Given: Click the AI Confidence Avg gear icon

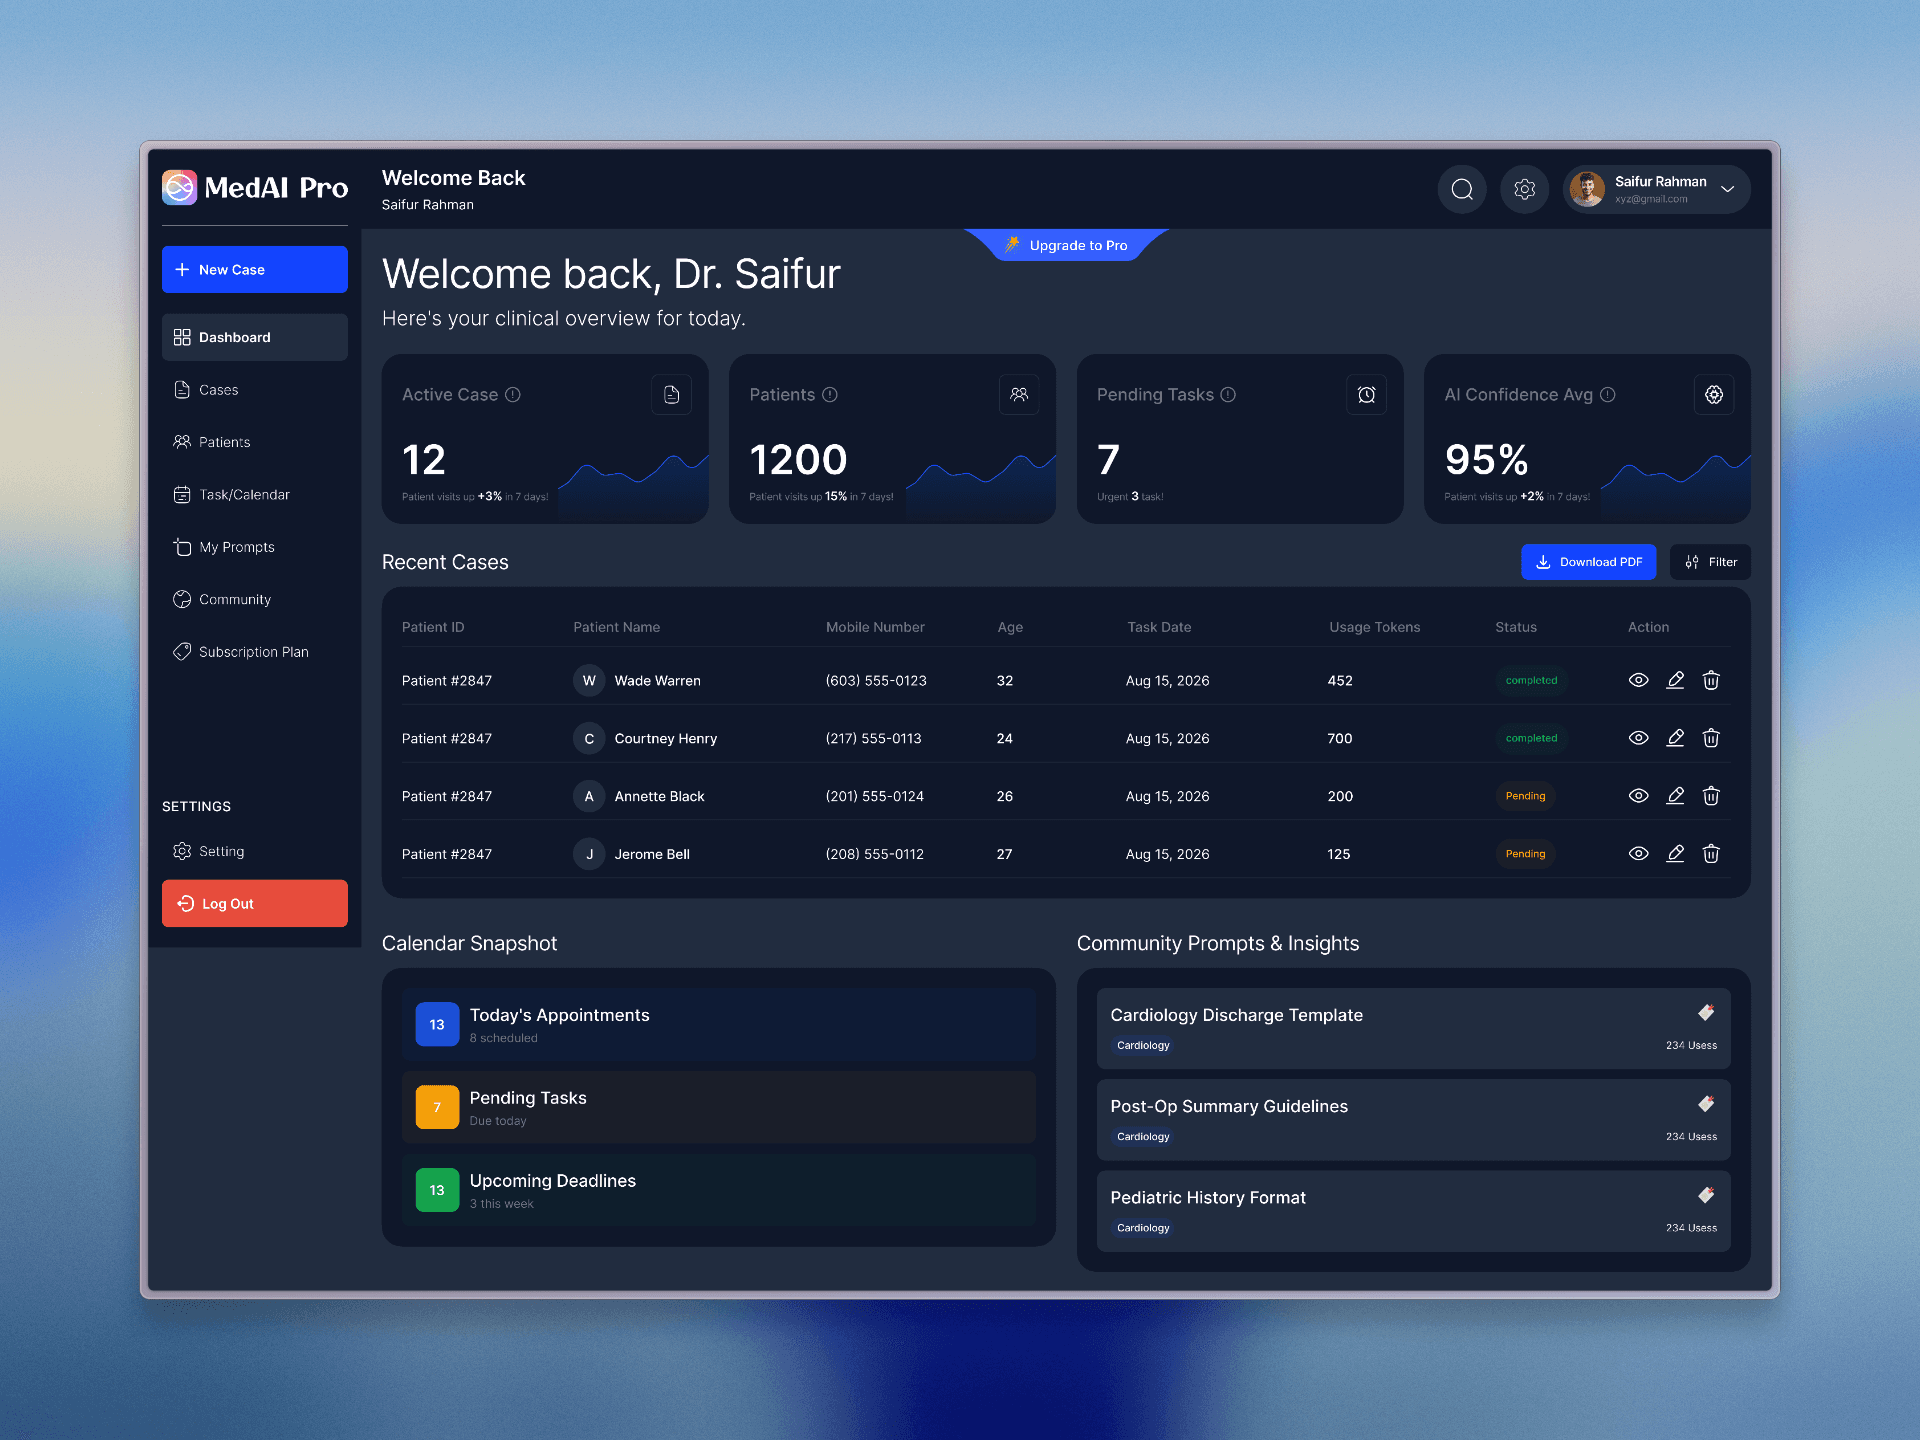Looking at the screenshot, I should (1713, 395).
